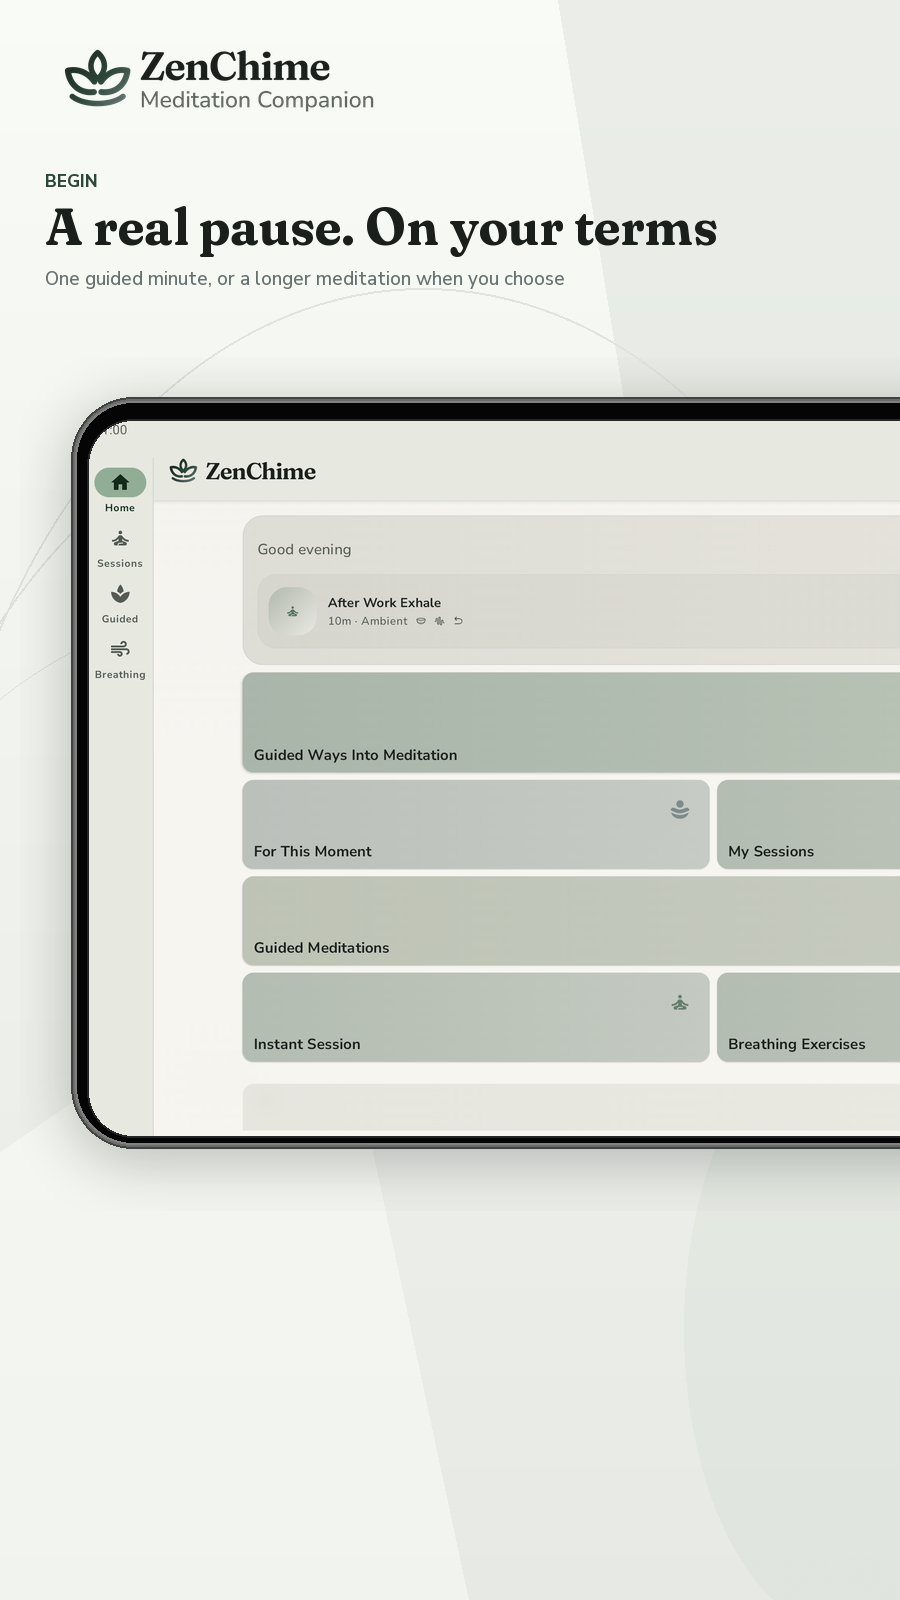Click the meditating figure icon on Instant Session
Screen dimensions: 900x1600
680,1002
